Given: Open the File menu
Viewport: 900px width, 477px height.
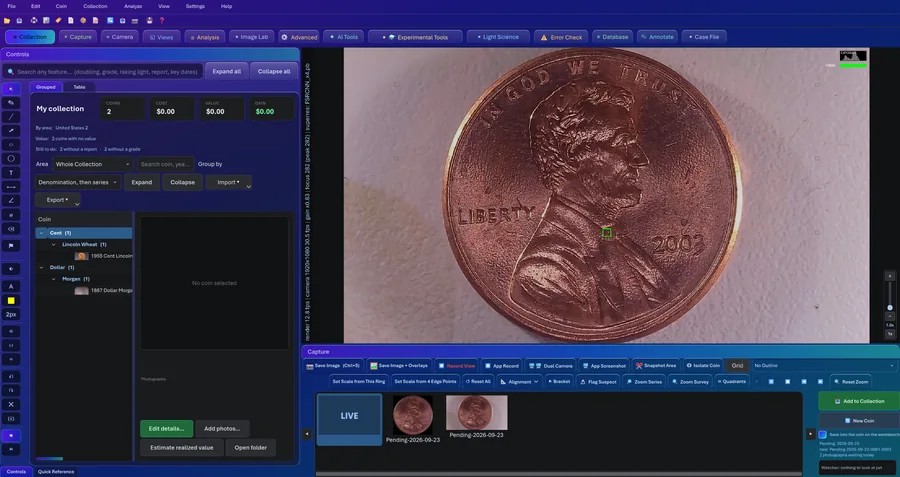Looking at the screenshot, I should tap(11, 6).
